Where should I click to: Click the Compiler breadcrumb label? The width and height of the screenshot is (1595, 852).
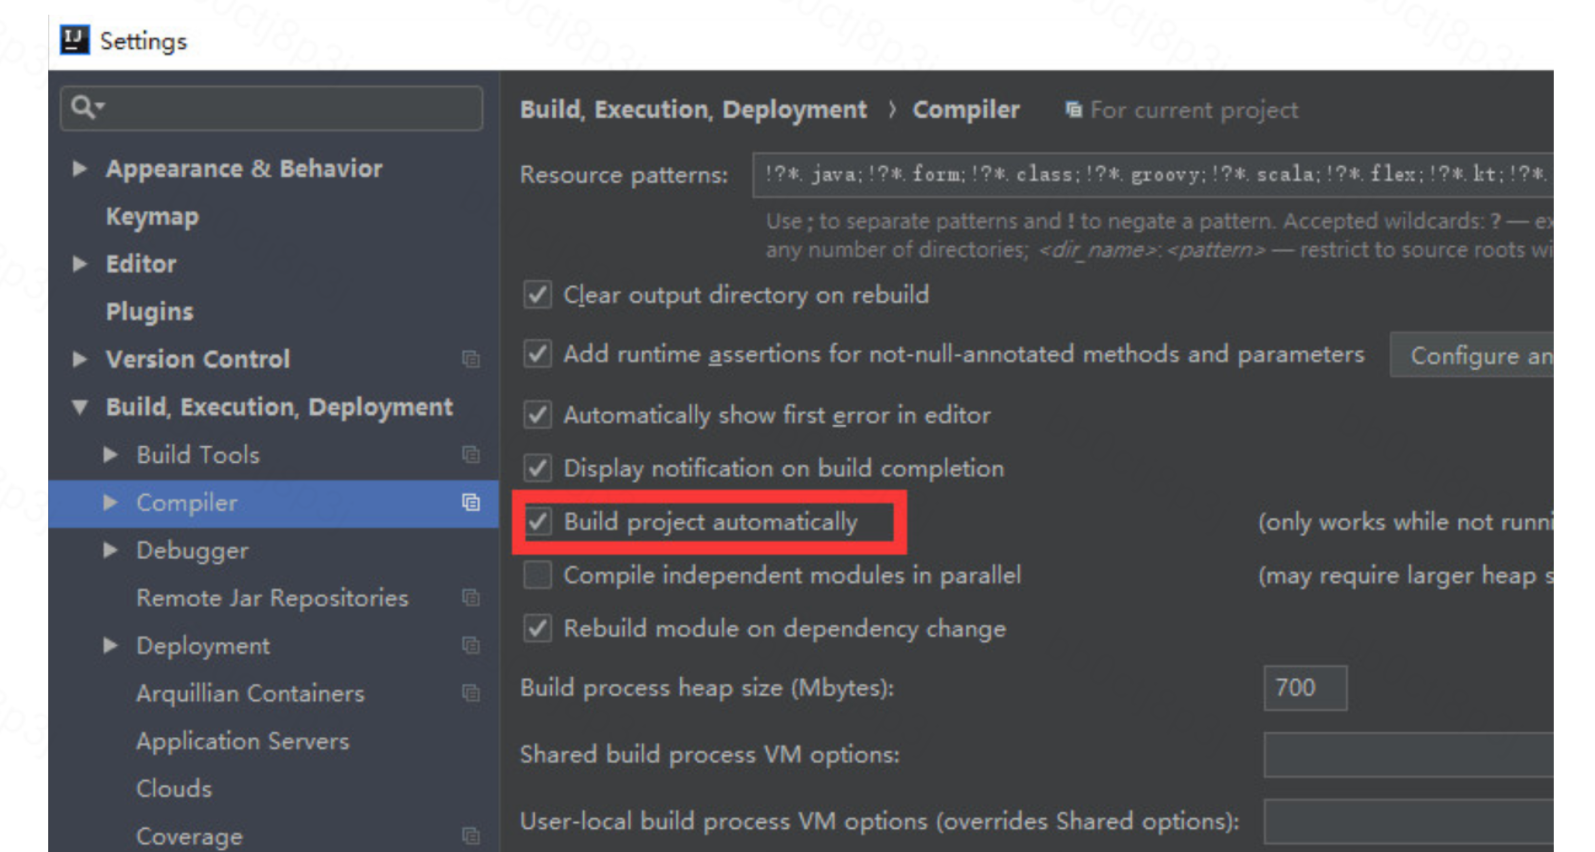tap(966, 110)
